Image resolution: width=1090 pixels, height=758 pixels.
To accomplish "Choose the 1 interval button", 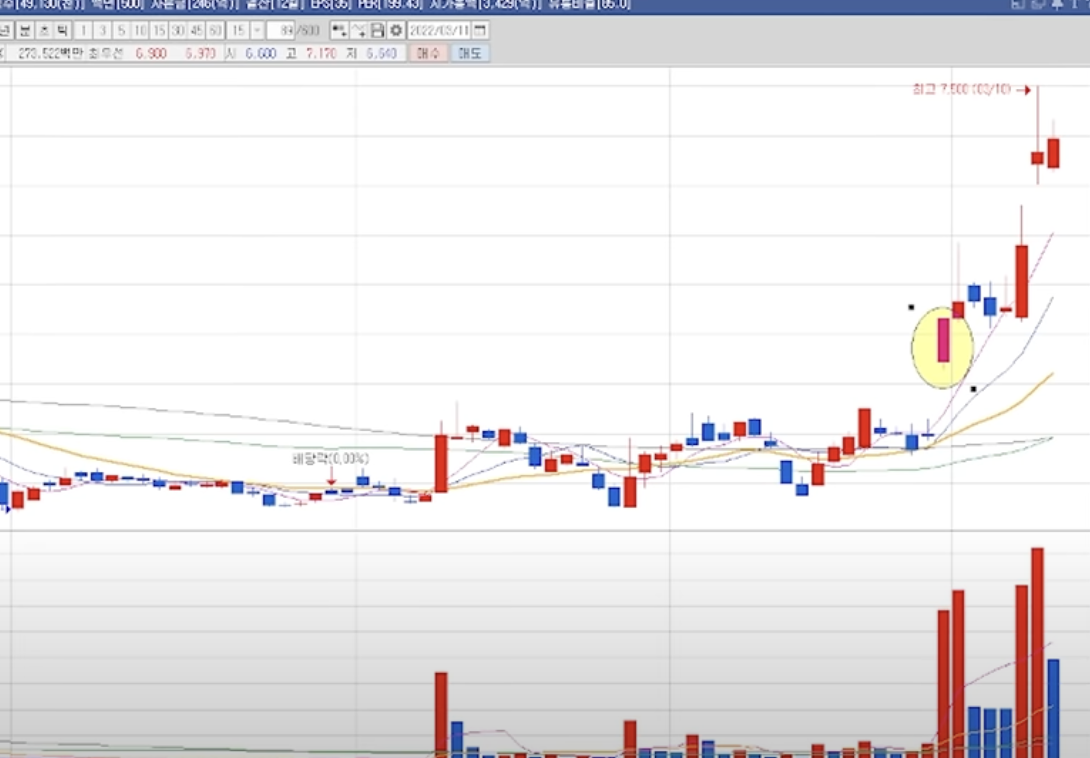I will click(x=83, y=31).
